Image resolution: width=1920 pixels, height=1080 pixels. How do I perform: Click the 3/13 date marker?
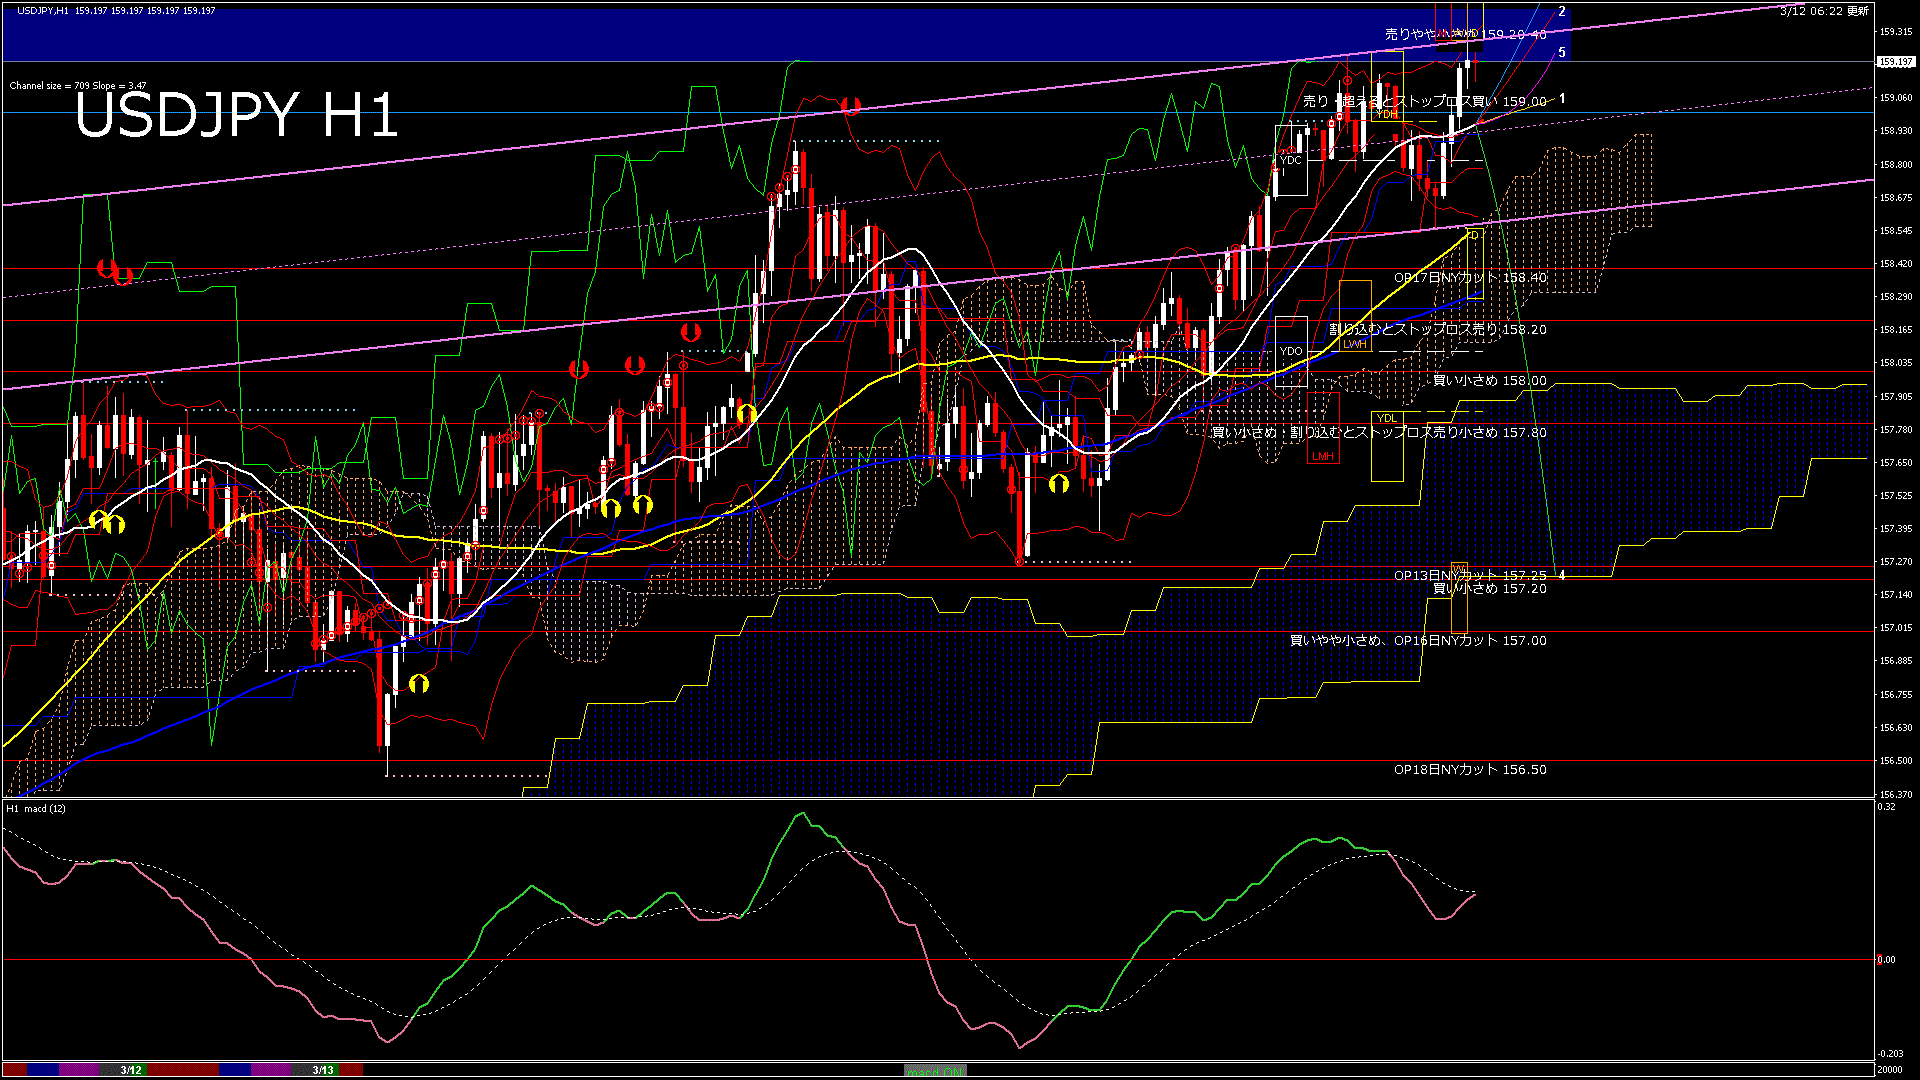tap(322, 1070)
